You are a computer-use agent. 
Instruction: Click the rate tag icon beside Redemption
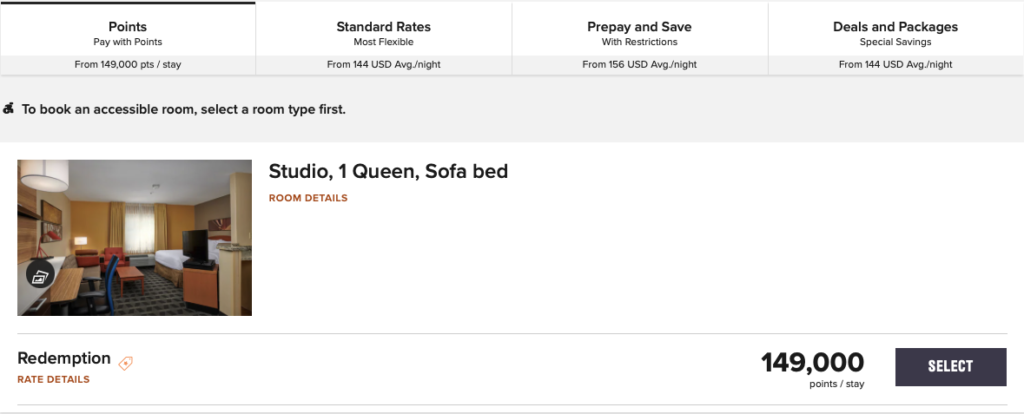tap(125, 363)
